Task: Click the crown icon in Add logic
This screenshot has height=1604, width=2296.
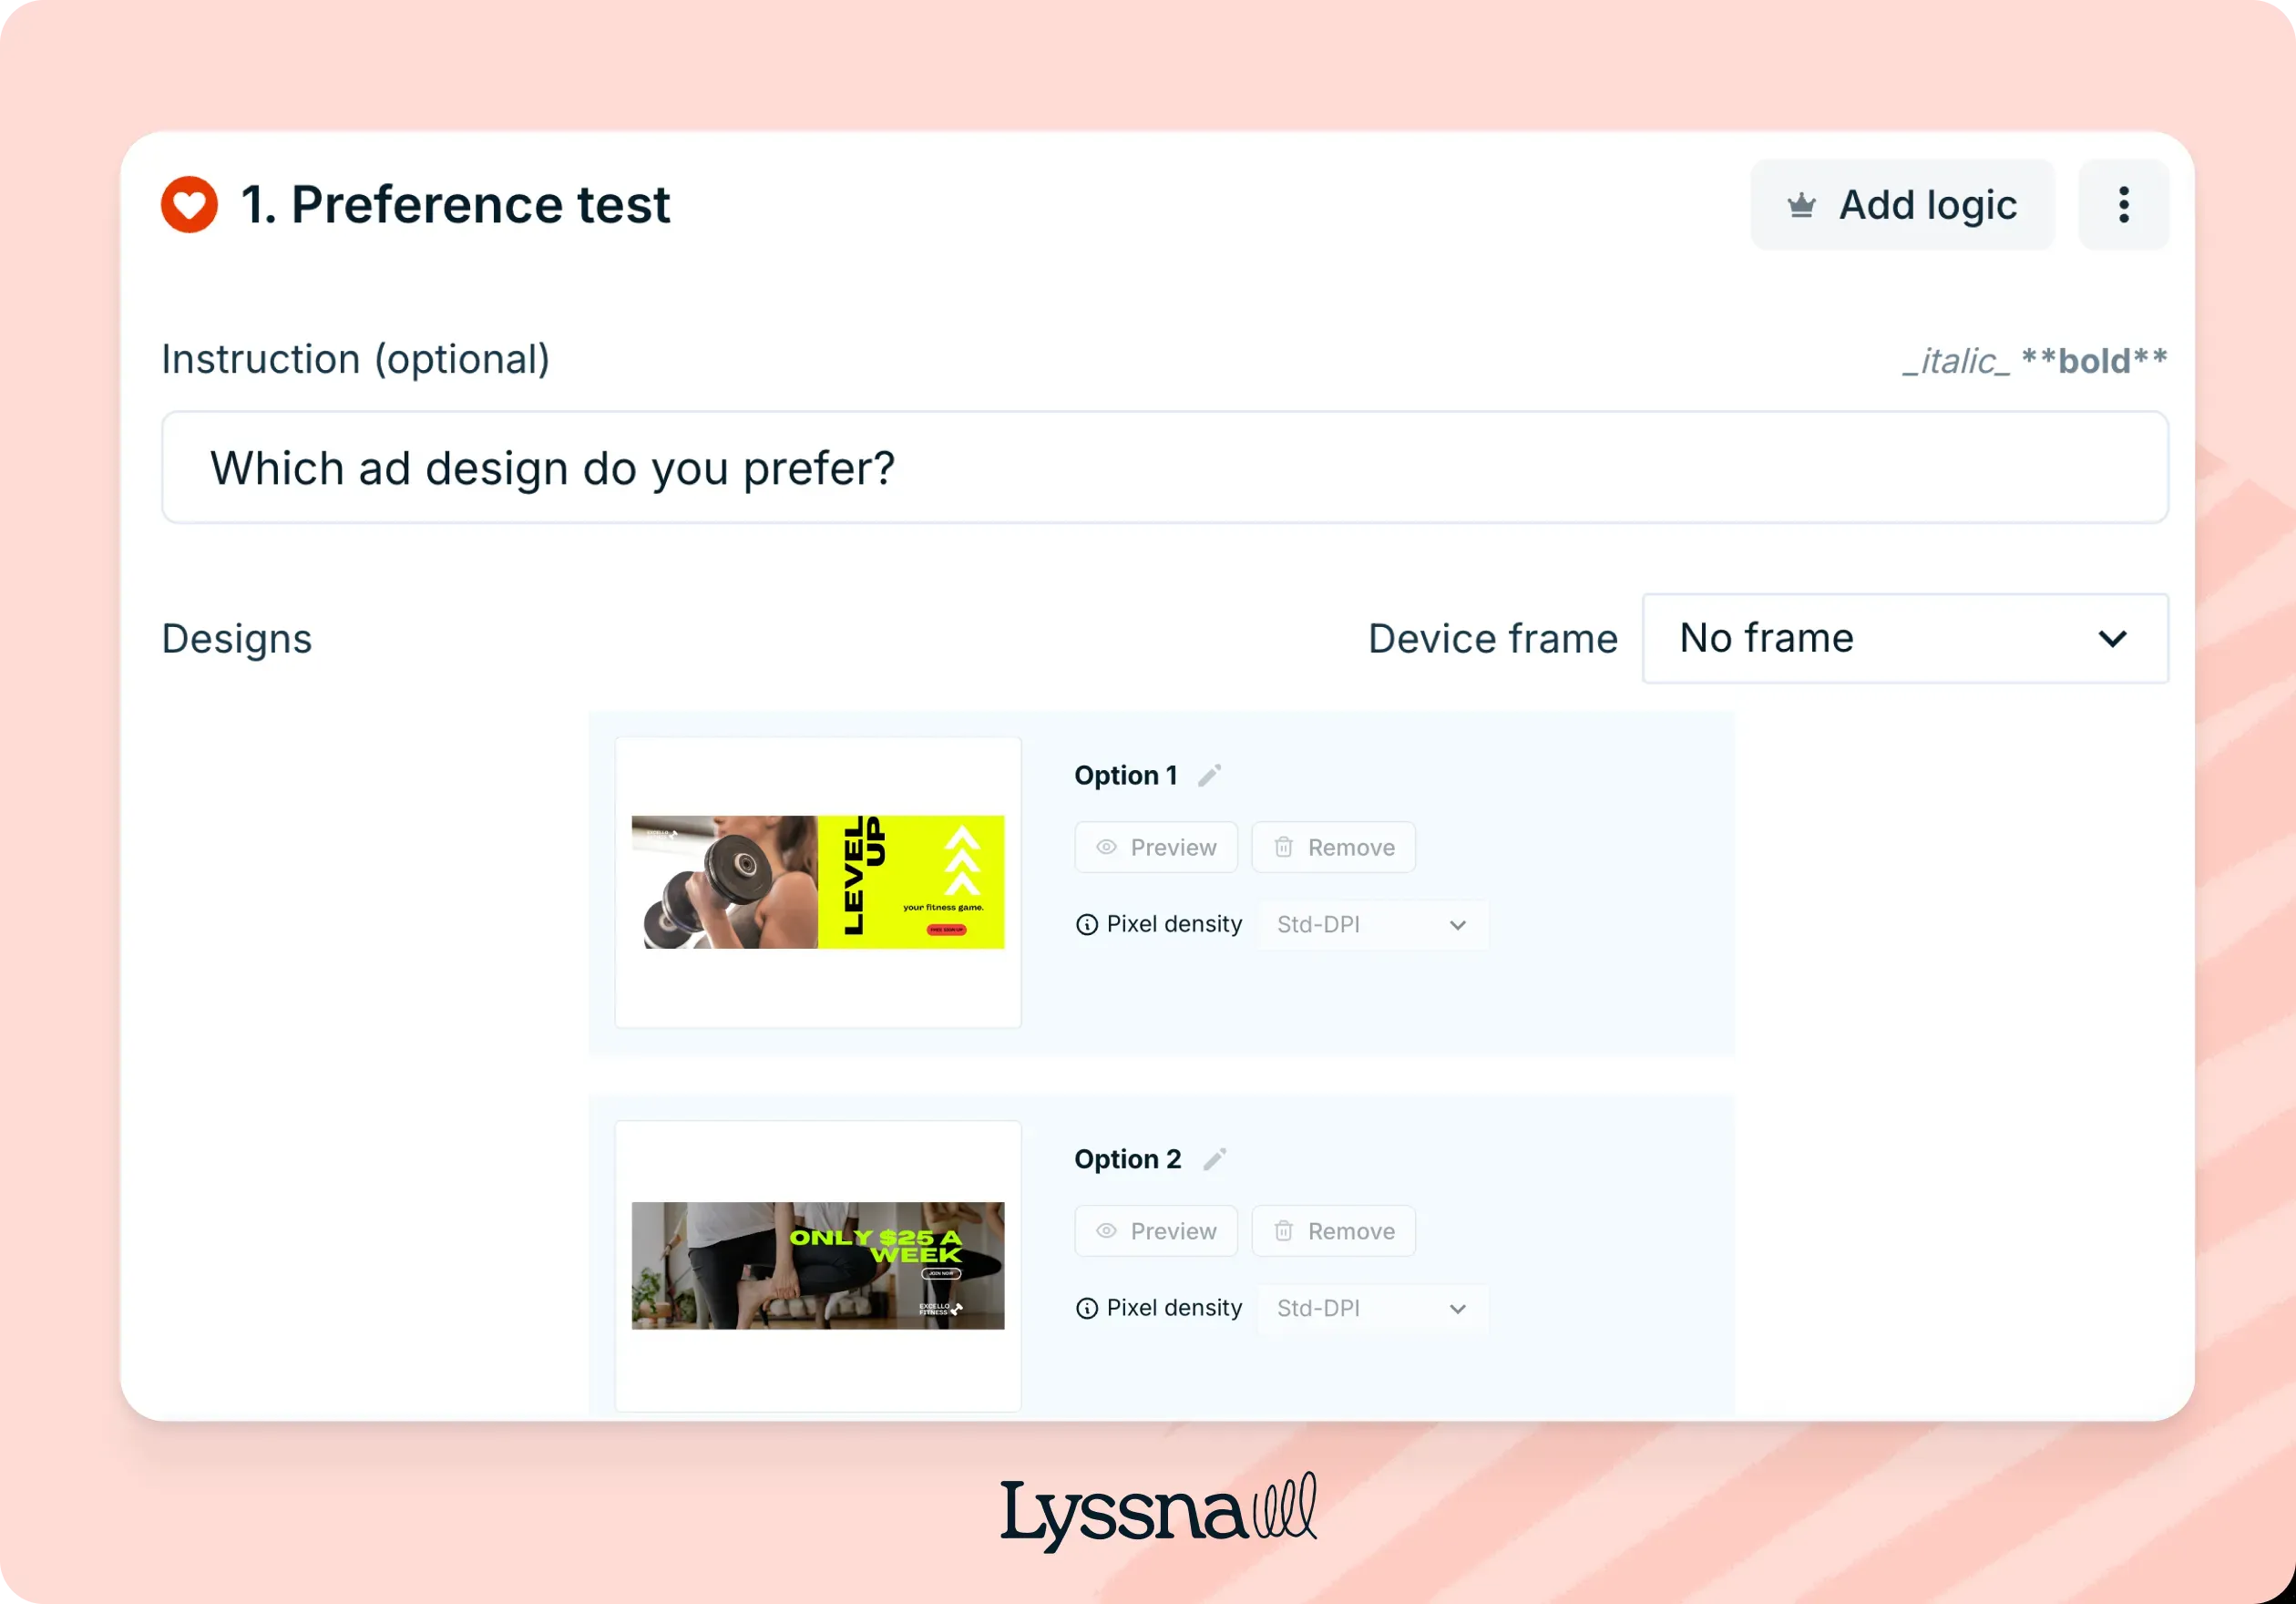Action: (1802, 205)
